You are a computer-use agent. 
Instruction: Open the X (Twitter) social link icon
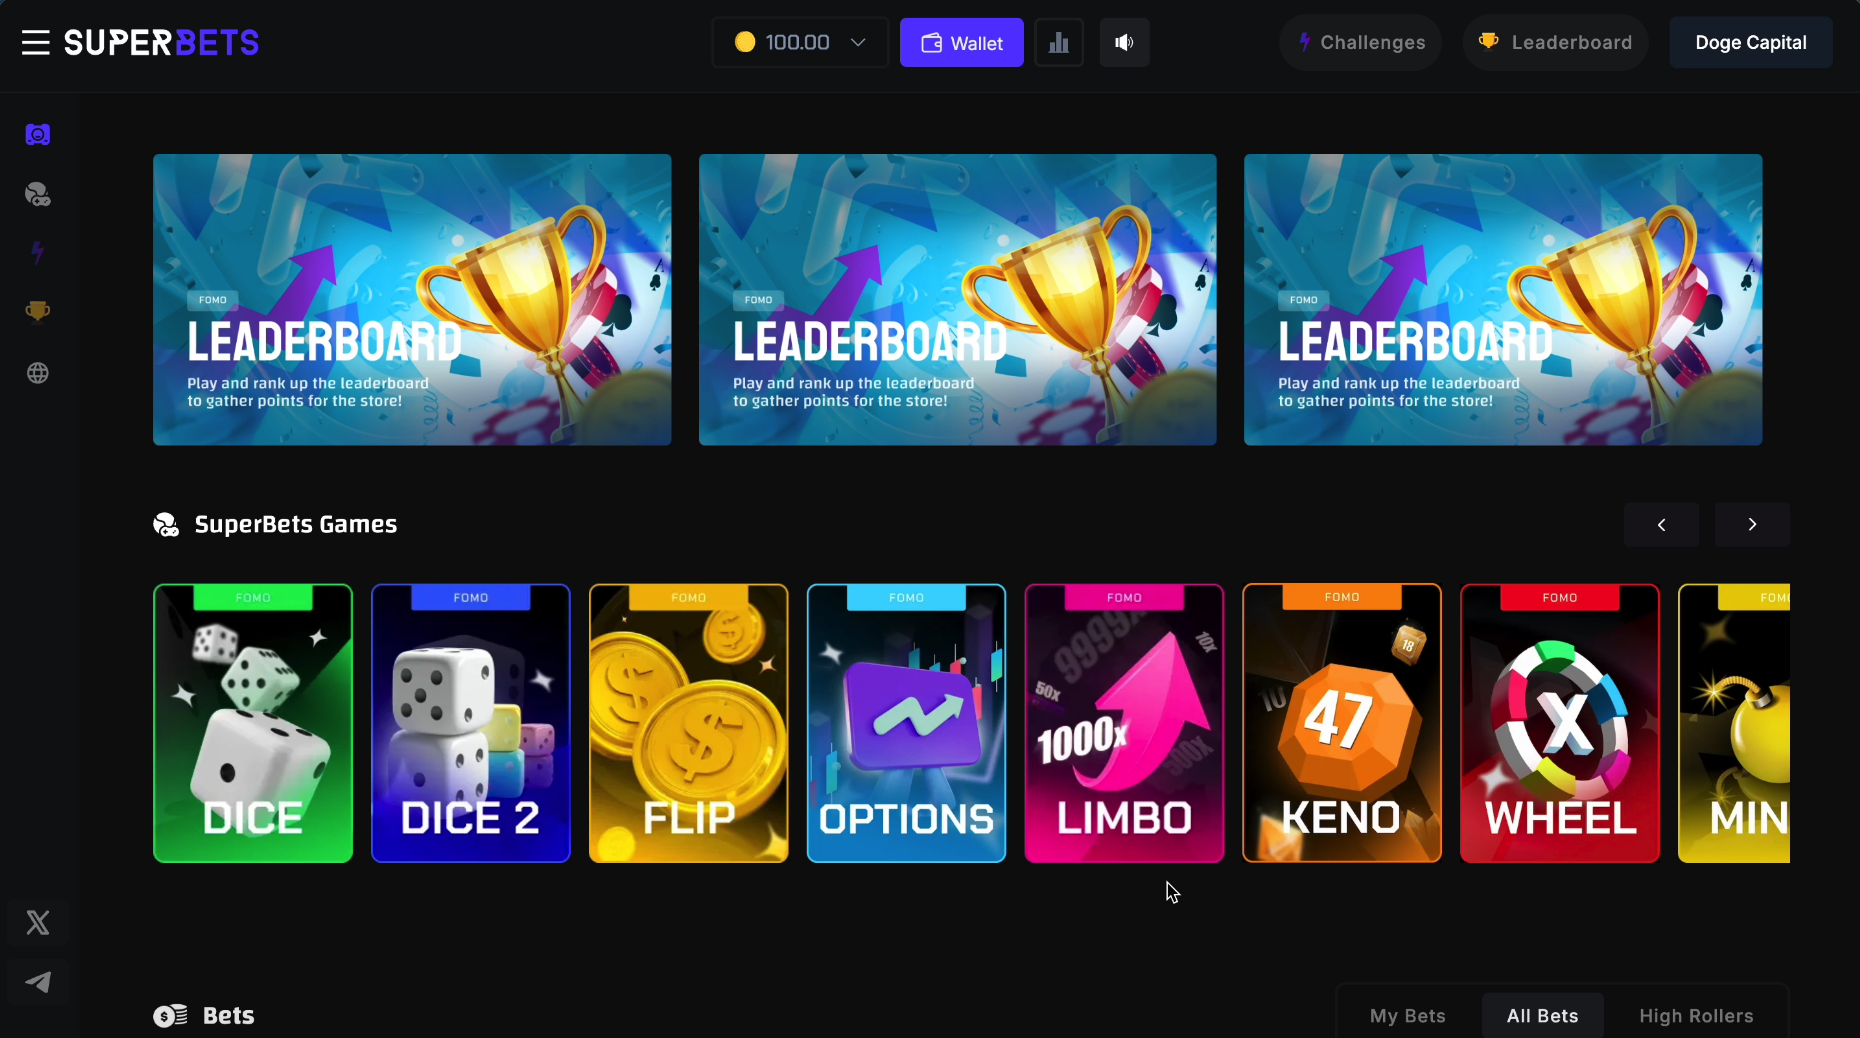click(x=38, y=922)
